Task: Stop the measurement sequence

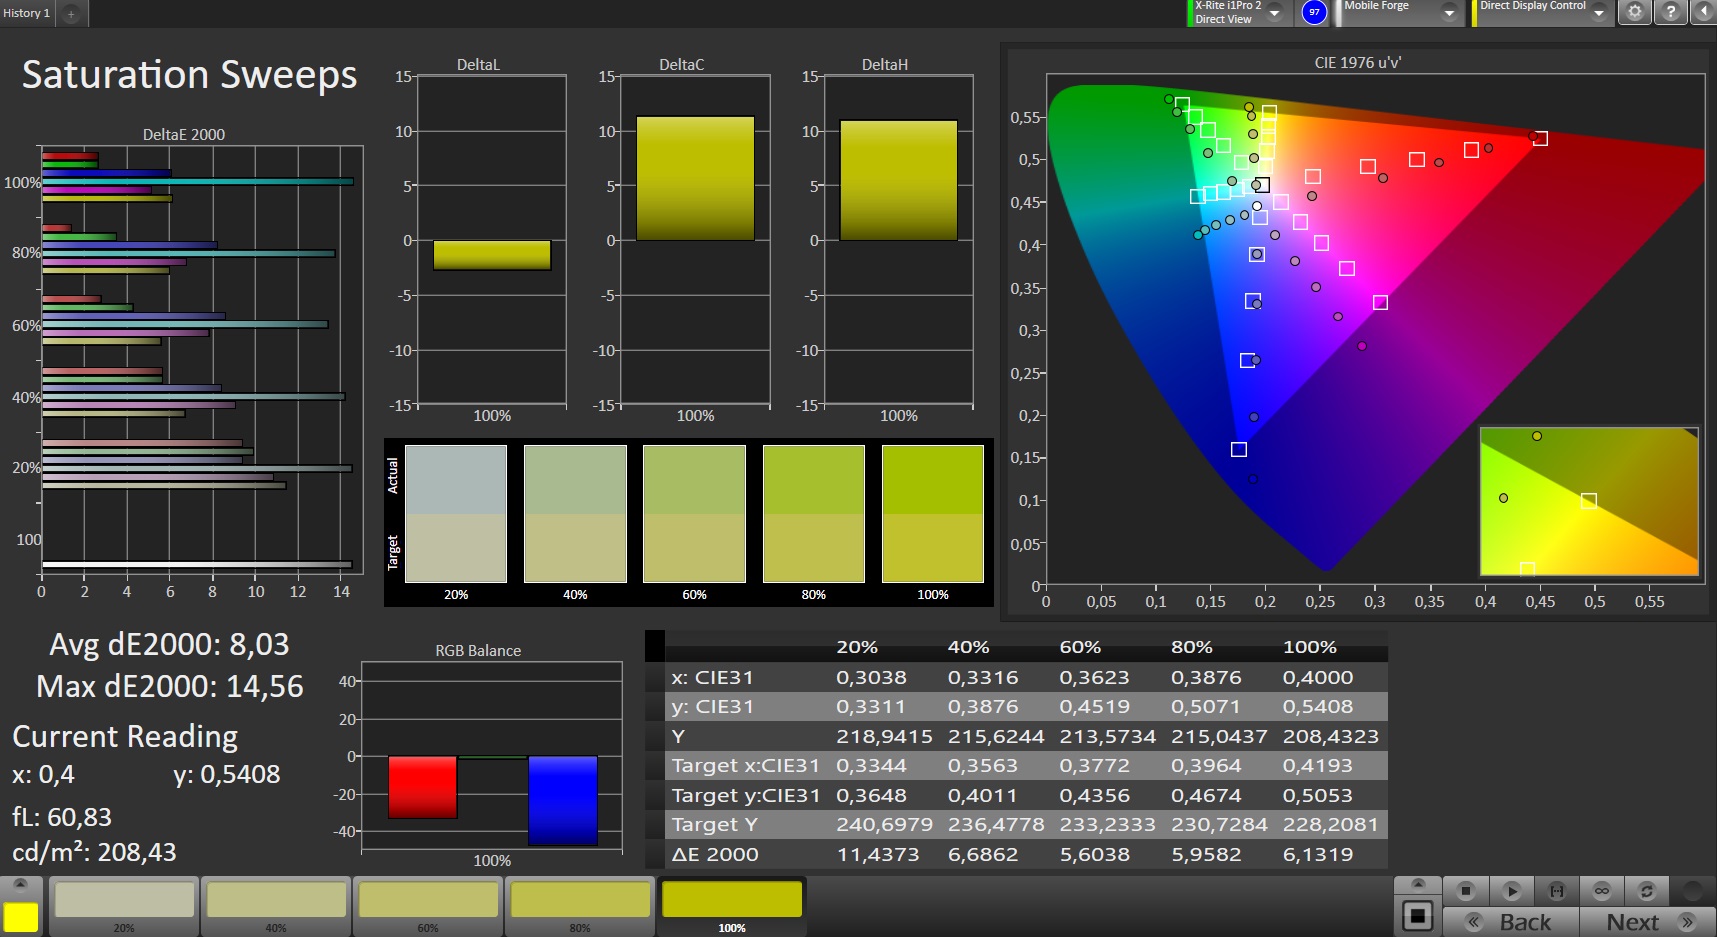Action: point(1466,891)
